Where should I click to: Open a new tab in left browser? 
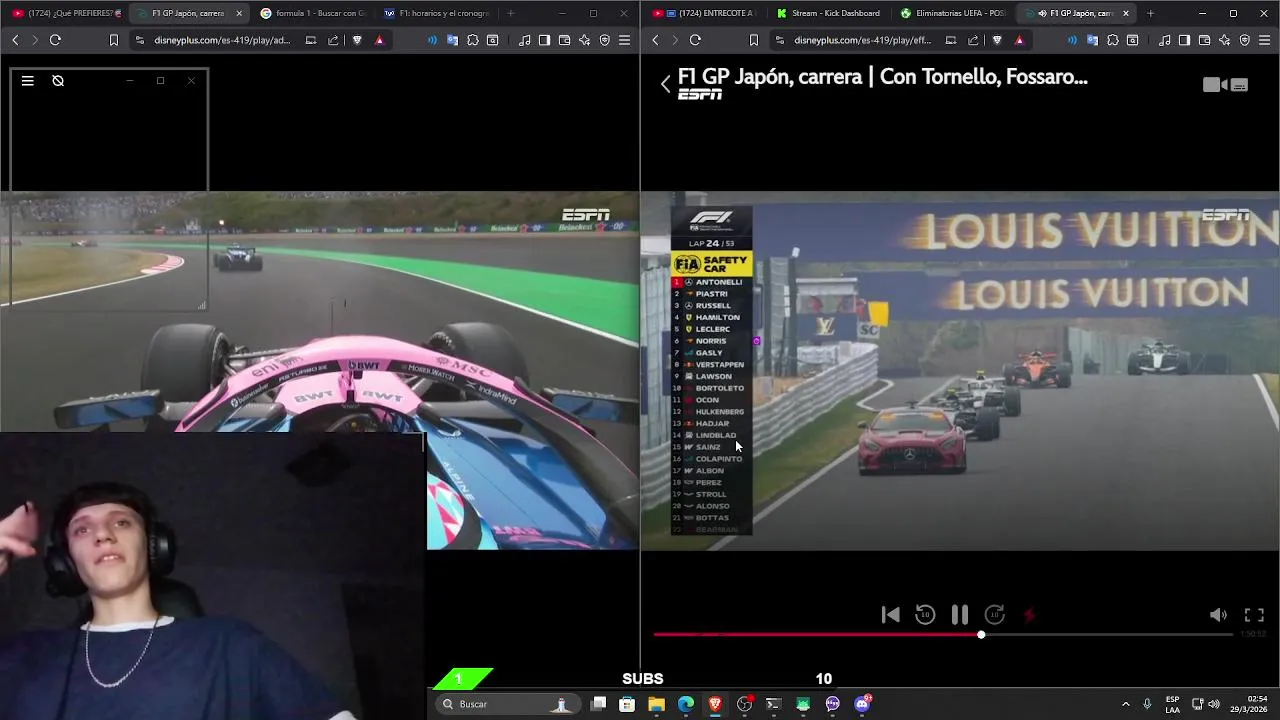pyautogui.click(x=511, y=13)
